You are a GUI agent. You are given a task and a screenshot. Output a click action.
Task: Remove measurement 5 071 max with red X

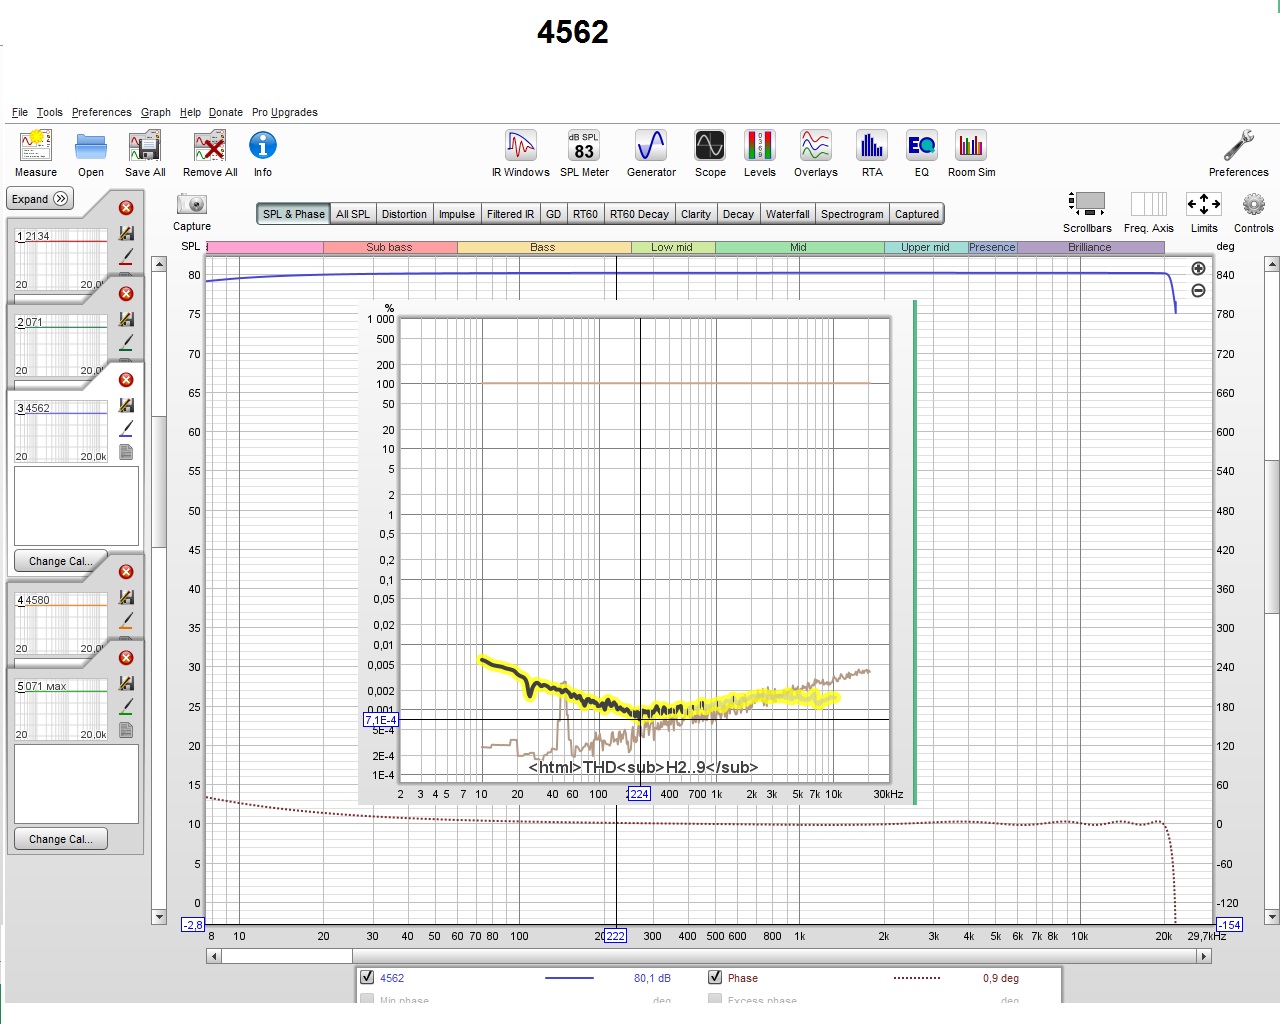click(x=126, y=658)
